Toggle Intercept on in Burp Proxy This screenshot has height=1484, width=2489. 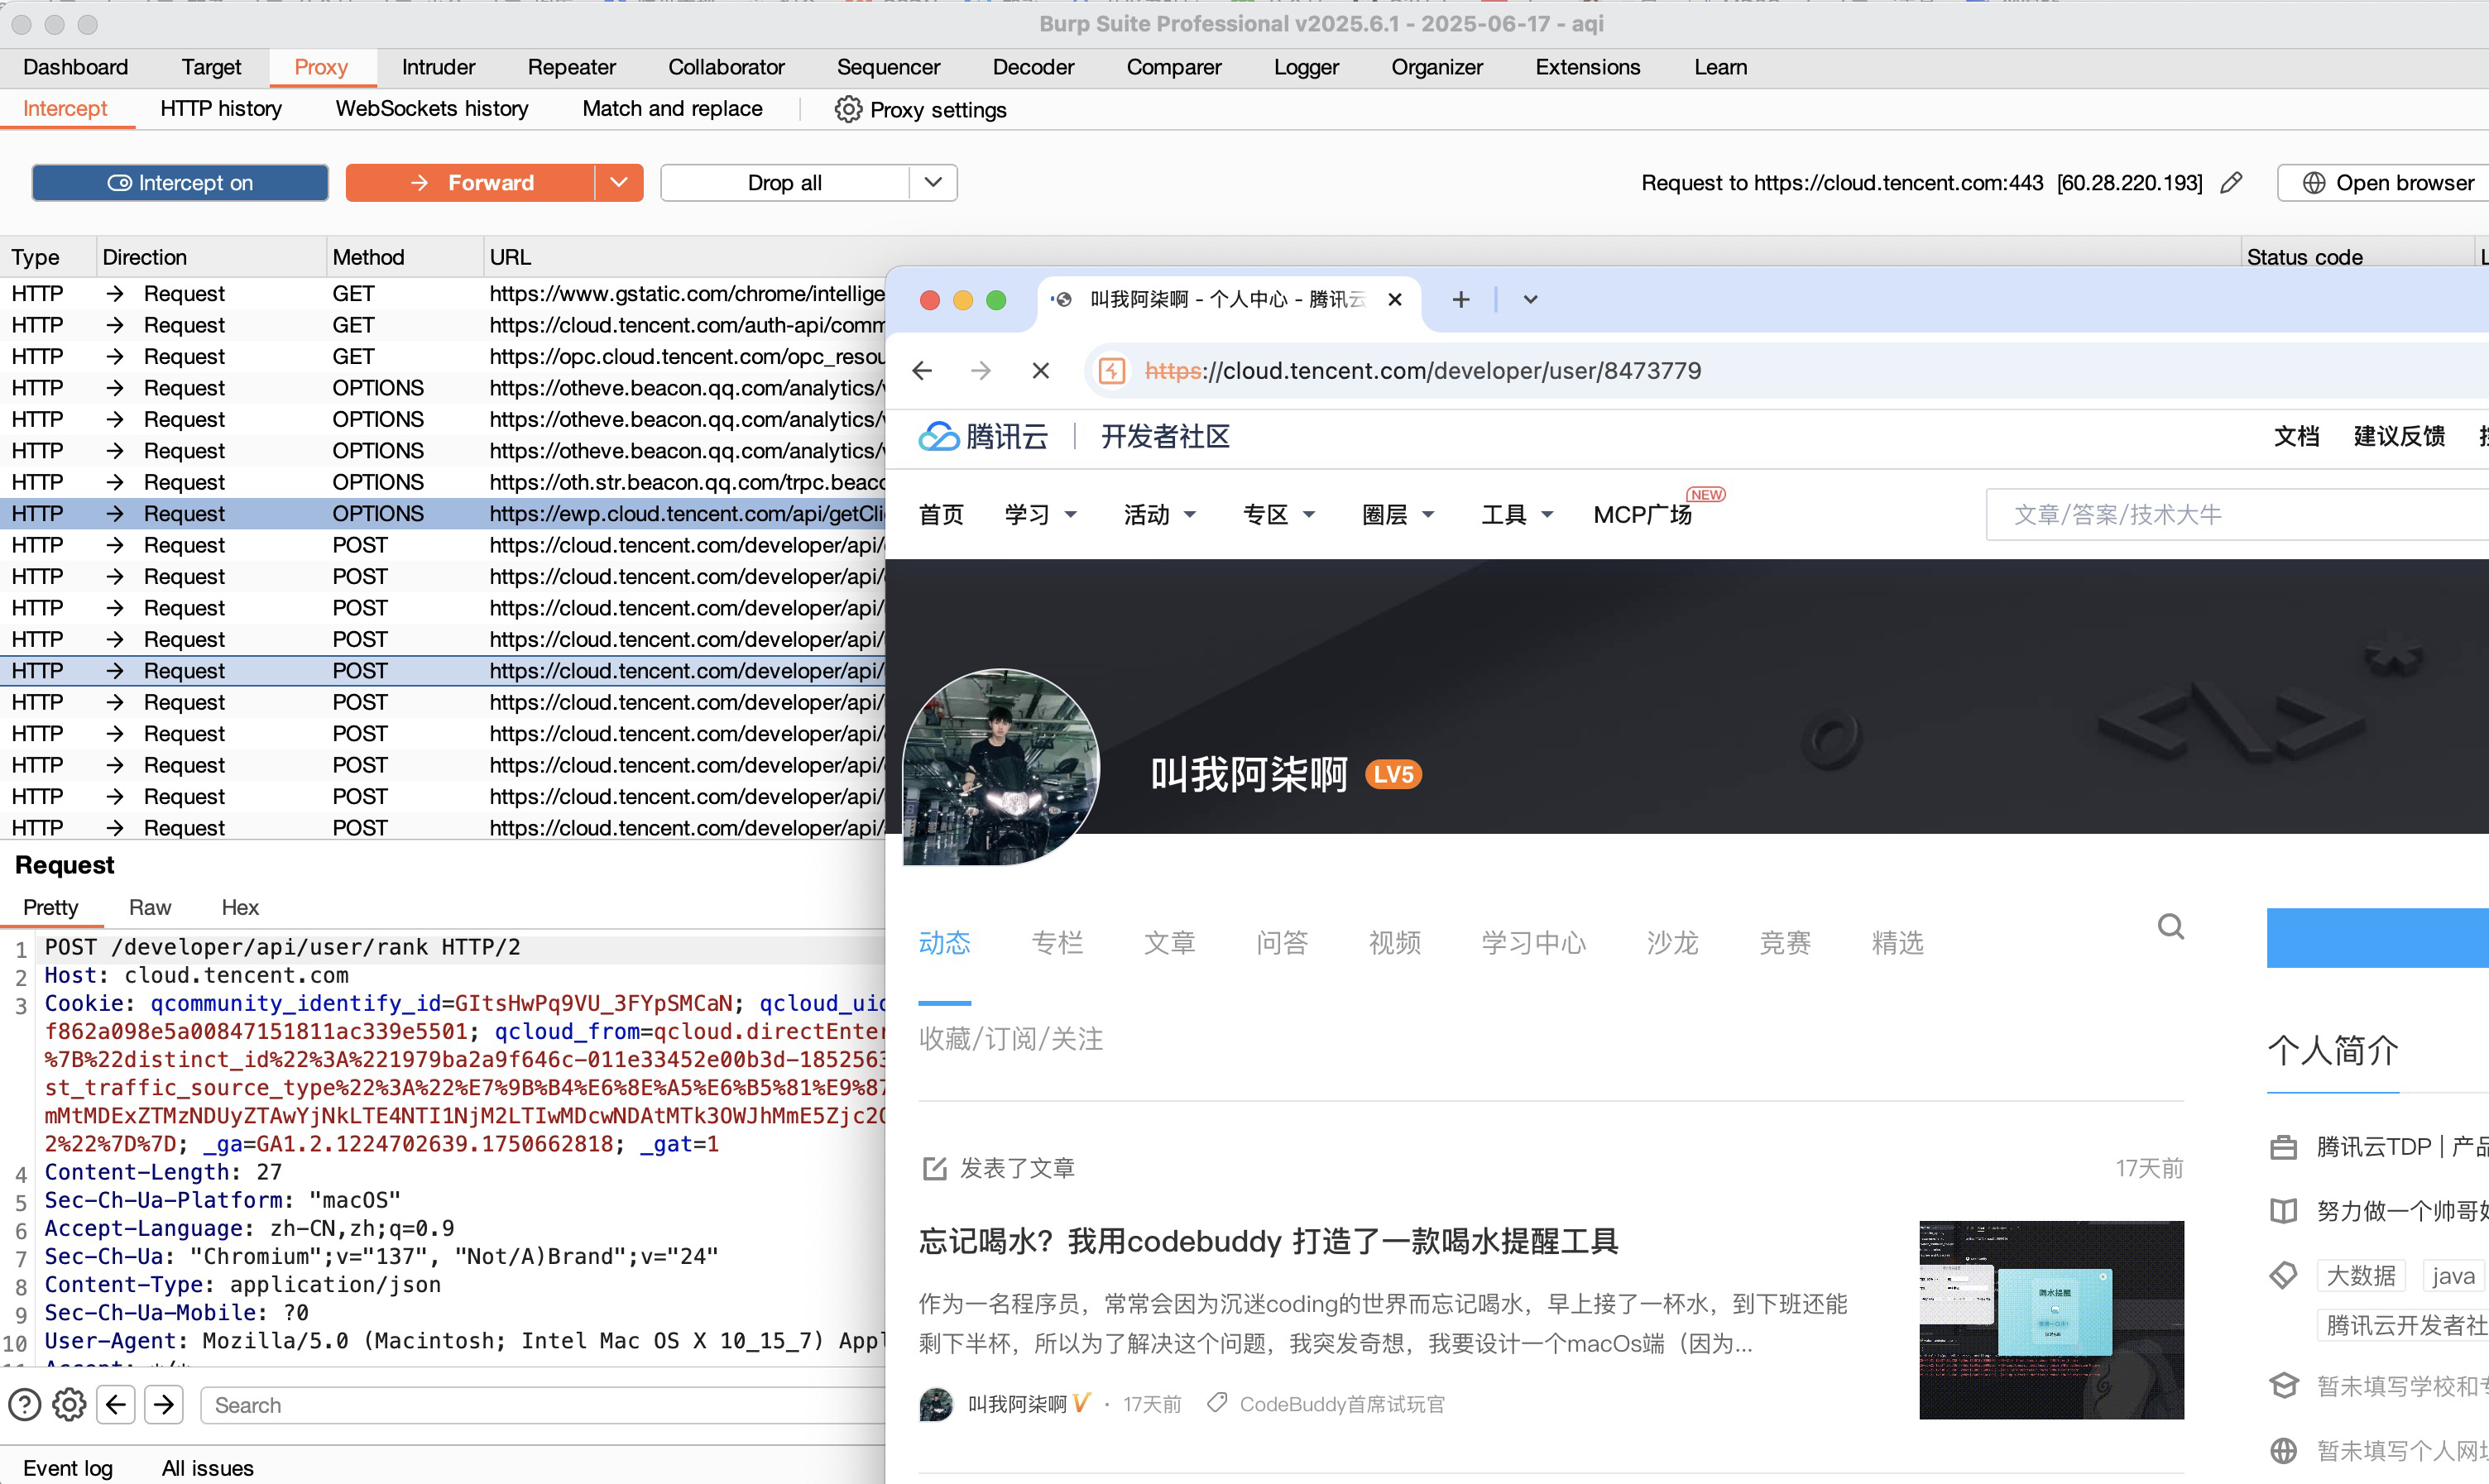coord(180,182)
